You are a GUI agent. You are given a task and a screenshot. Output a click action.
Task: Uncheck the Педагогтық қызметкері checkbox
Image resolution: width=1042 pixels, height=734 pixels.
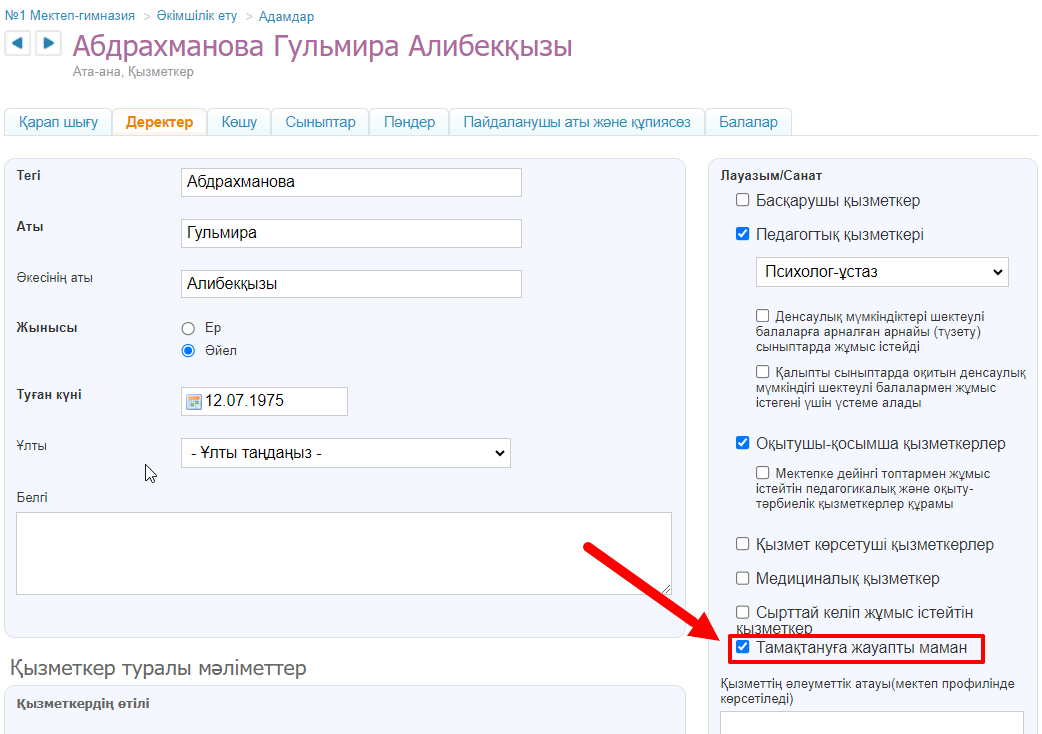click(742, 234)
